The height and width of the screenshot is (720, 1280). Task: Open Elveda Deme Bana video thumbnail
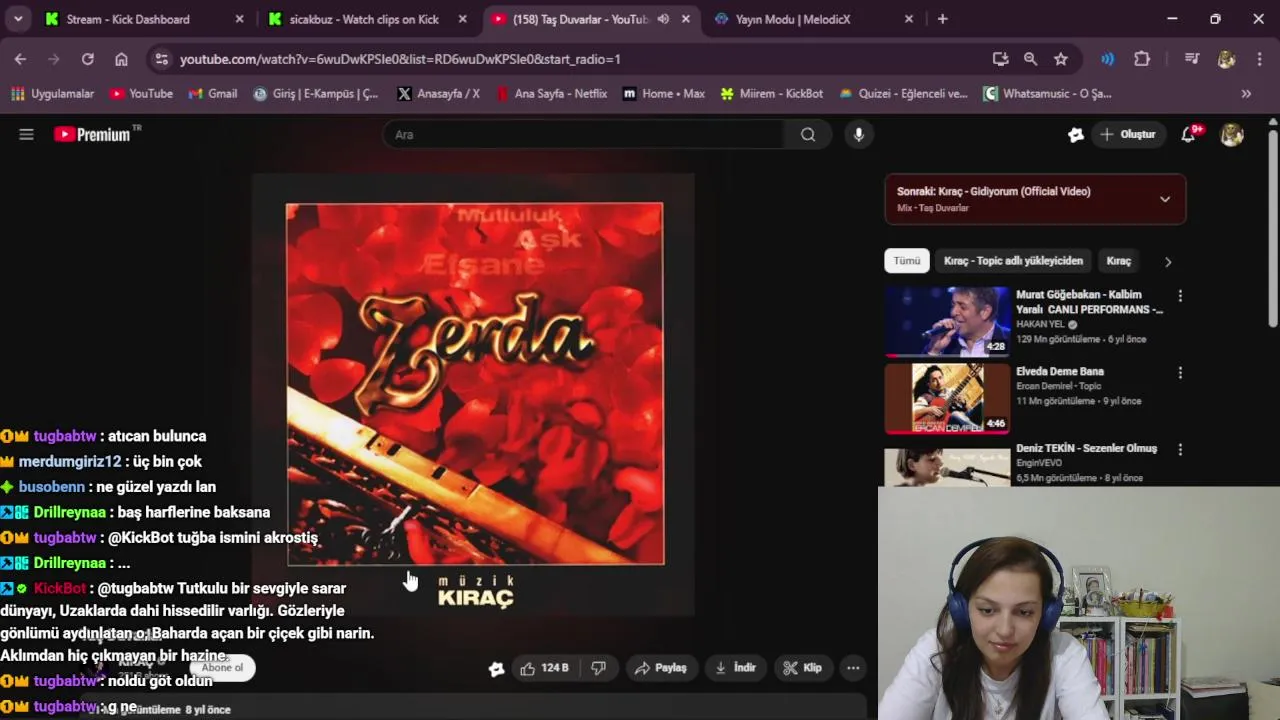coord(947,398)
